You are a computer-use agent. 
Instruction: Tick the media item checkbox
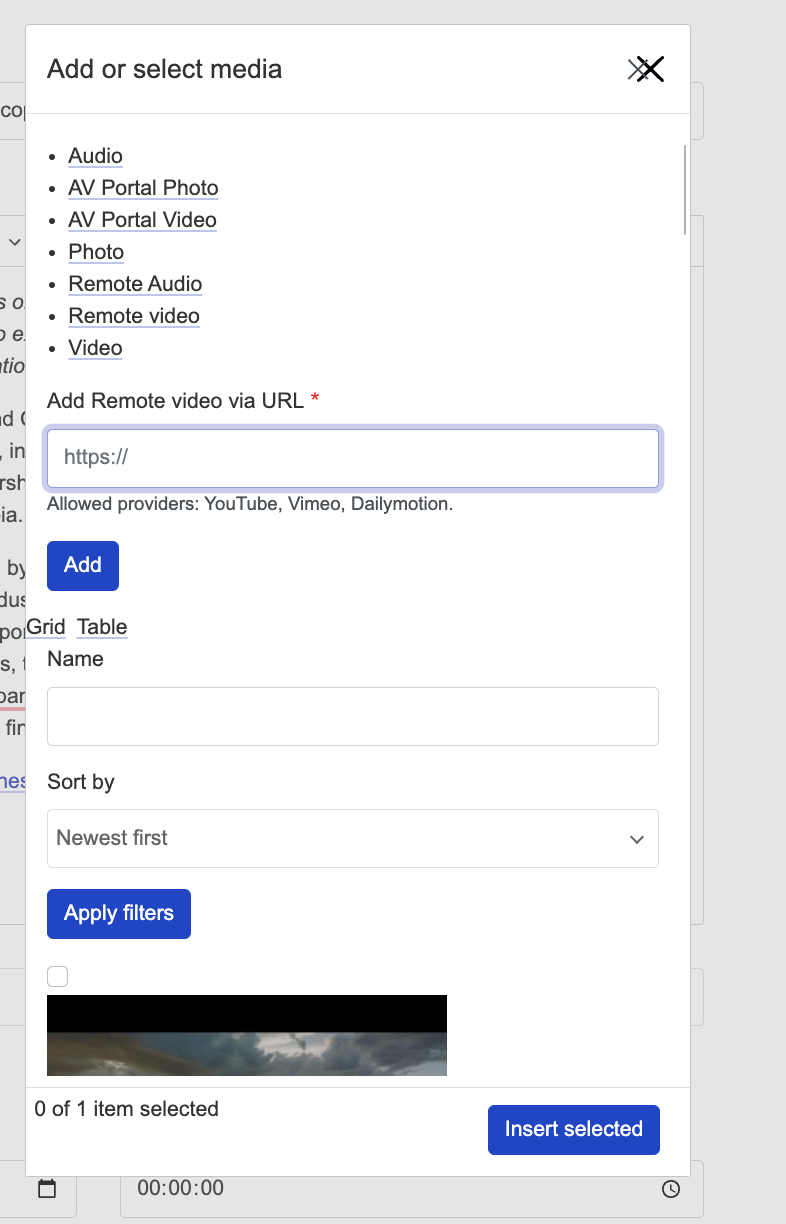[58, 976]
